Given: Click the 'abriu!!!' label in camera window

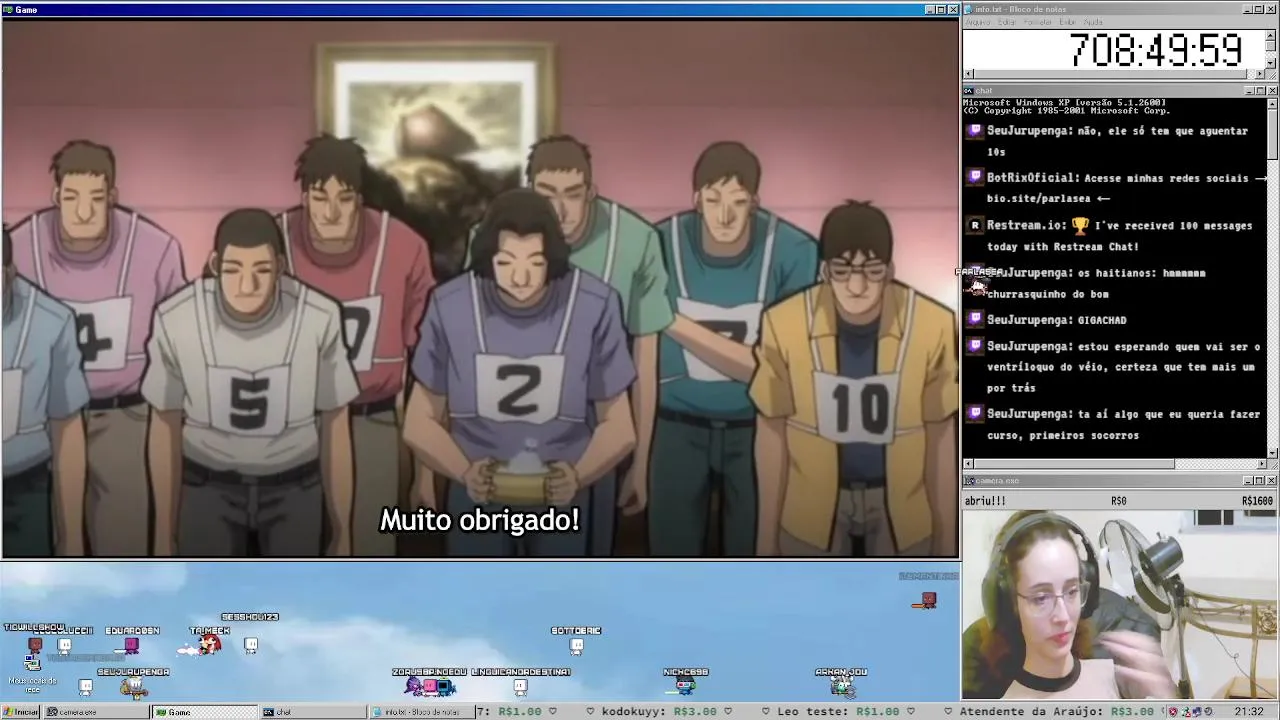Looking at the screenshot, I should (x=985, y=501).
